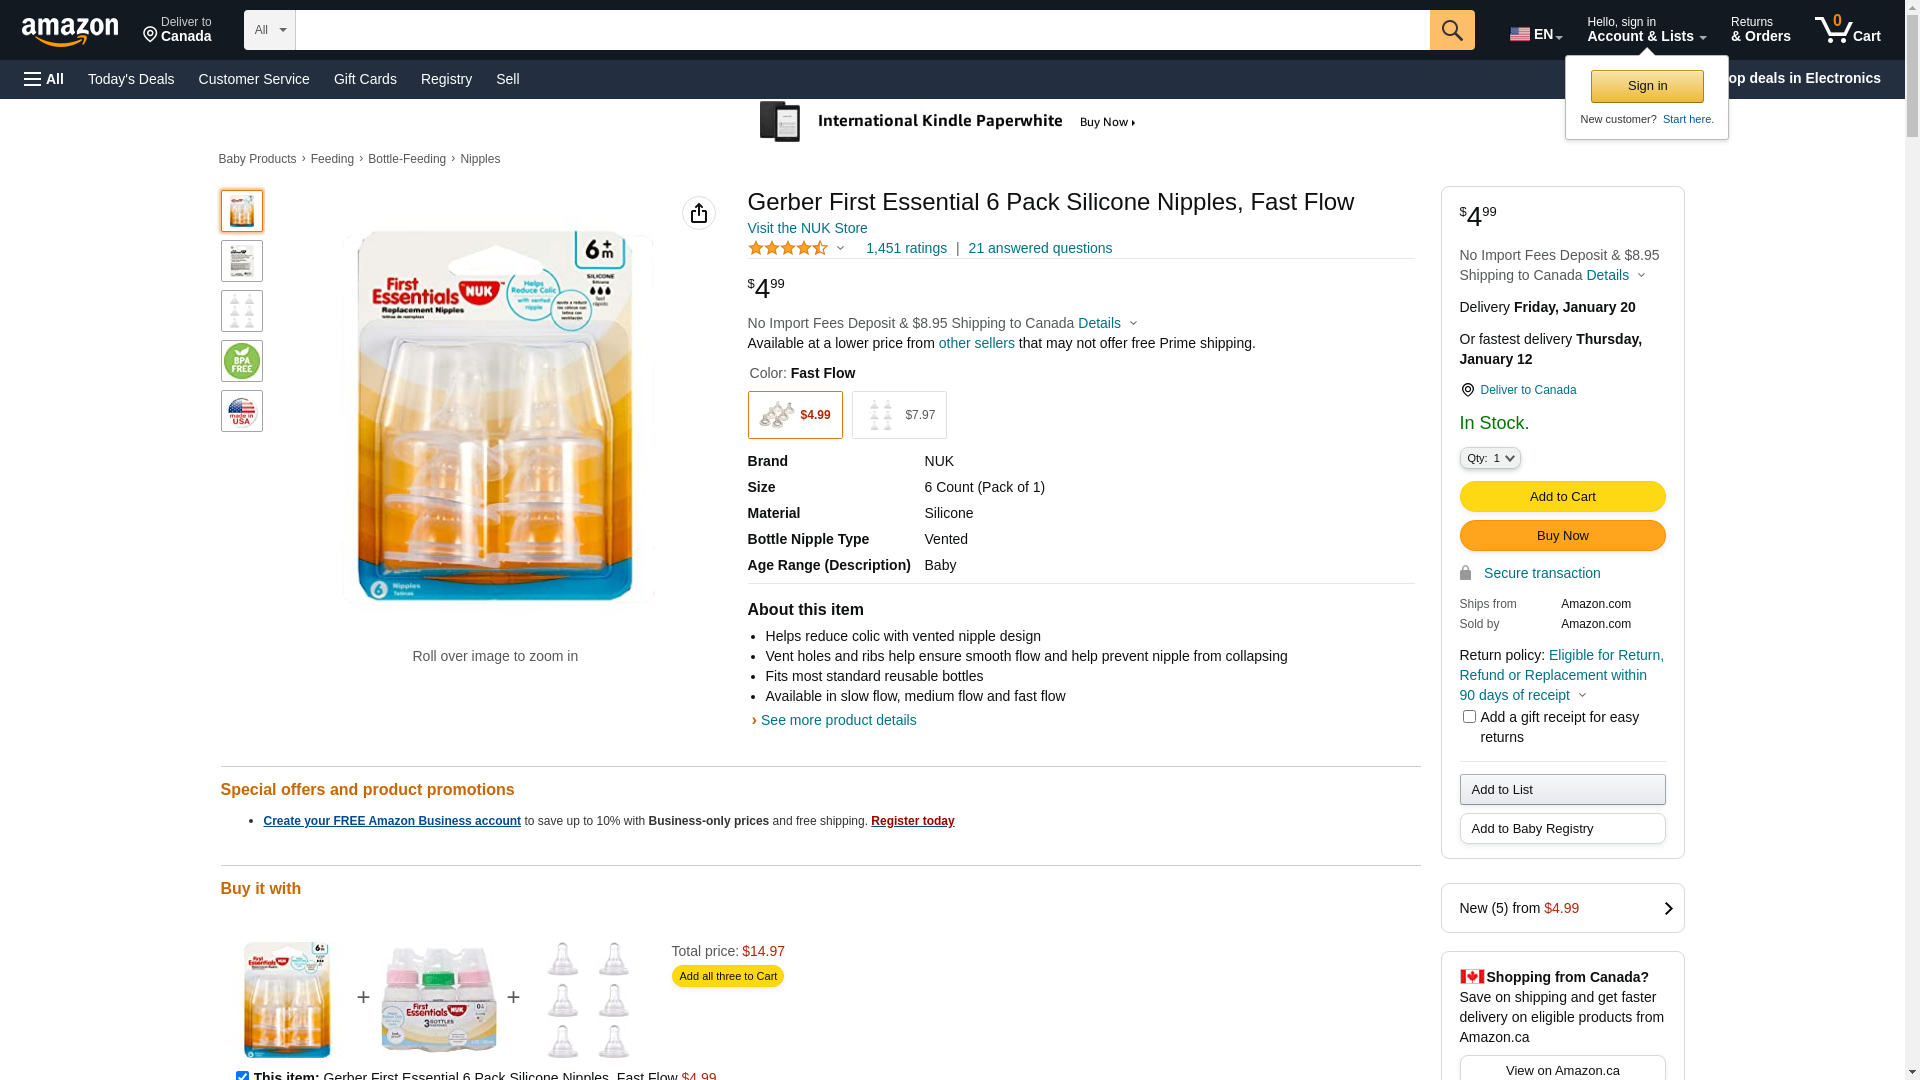Click into the Amazon search field
Viewport: 1920px width, 1080px height.
862,30
